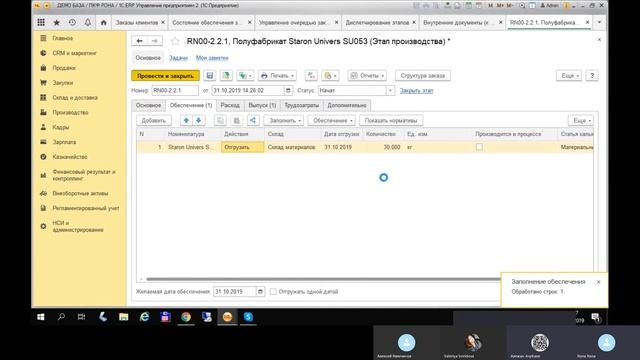The width and height of the screenshot is (640, 360).
Task: Click the НСИ и администрирование gear icon
Action: click(x=43, y=226)
